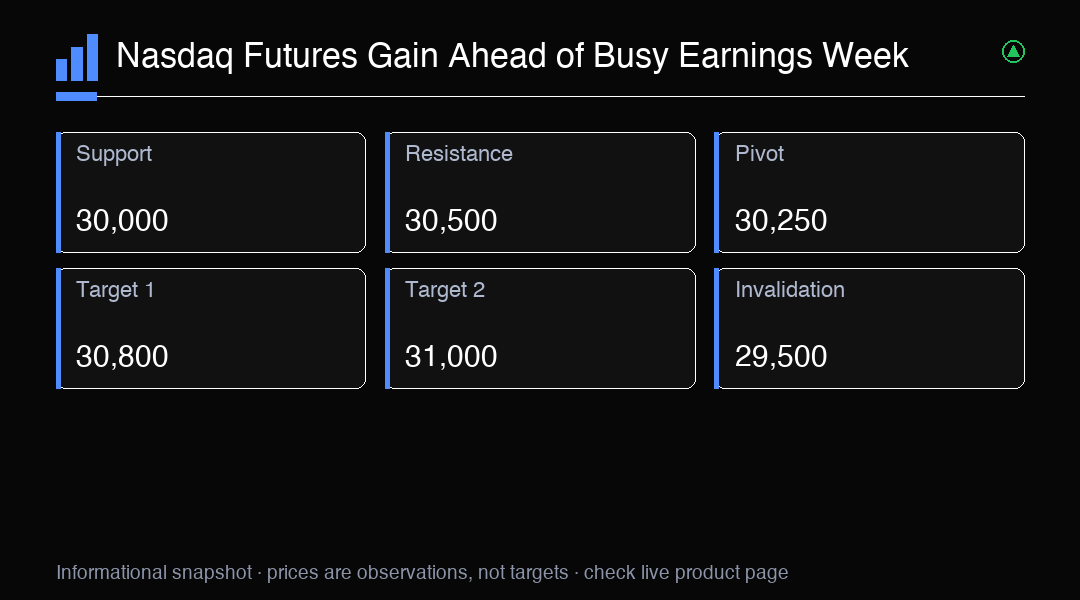Click the Resistance label text
This screenshot has width=1080, height=600.
coord(459,154)
